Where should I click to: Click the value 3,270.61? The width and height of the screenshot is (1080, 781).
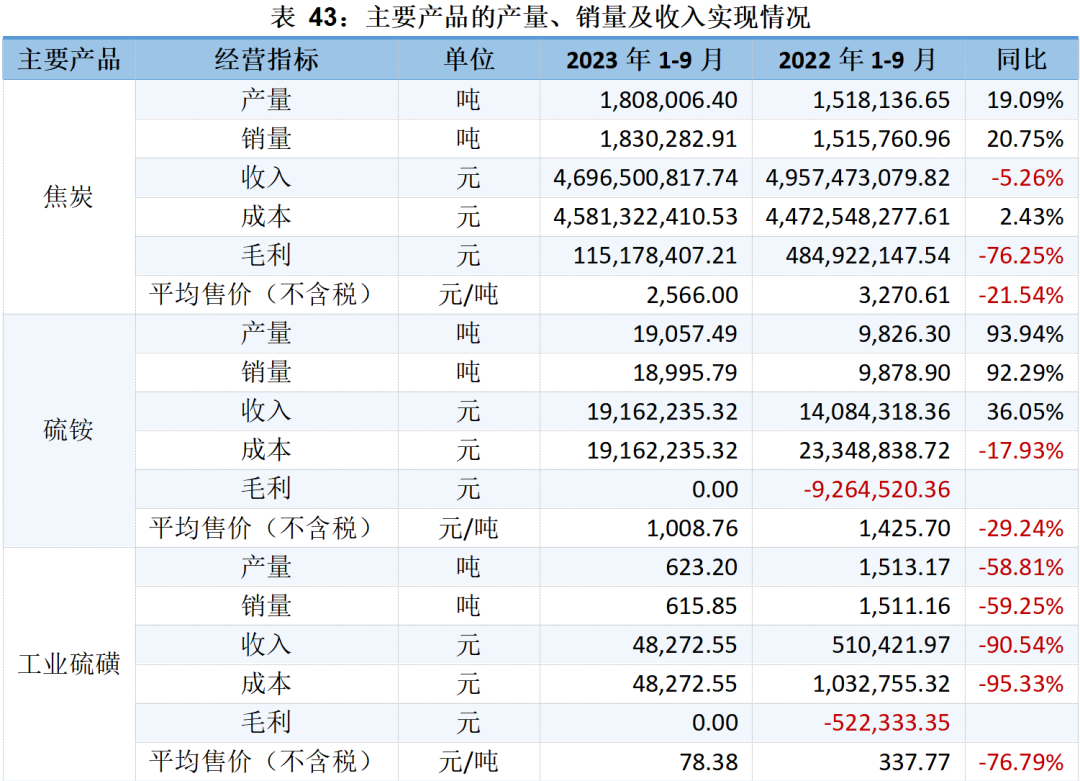pos(905,295)
